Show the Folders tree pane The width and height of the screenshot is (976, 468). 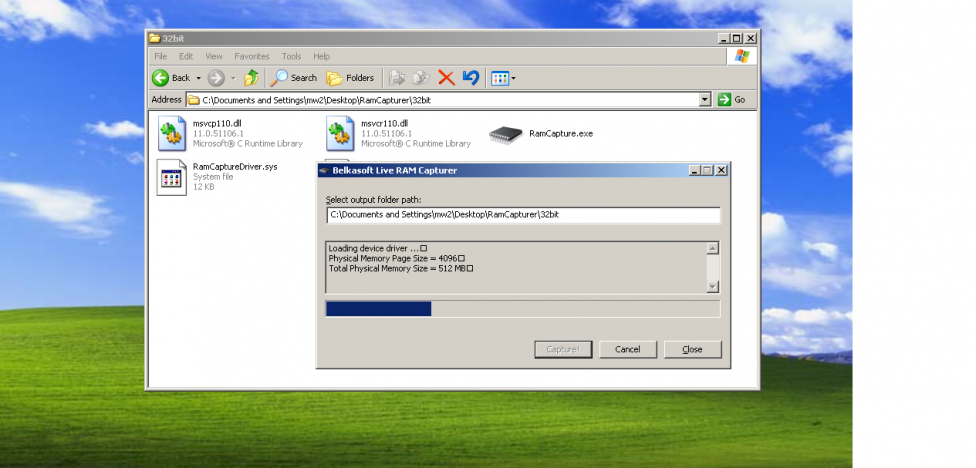pyautogui.click(x=350, y=78)
